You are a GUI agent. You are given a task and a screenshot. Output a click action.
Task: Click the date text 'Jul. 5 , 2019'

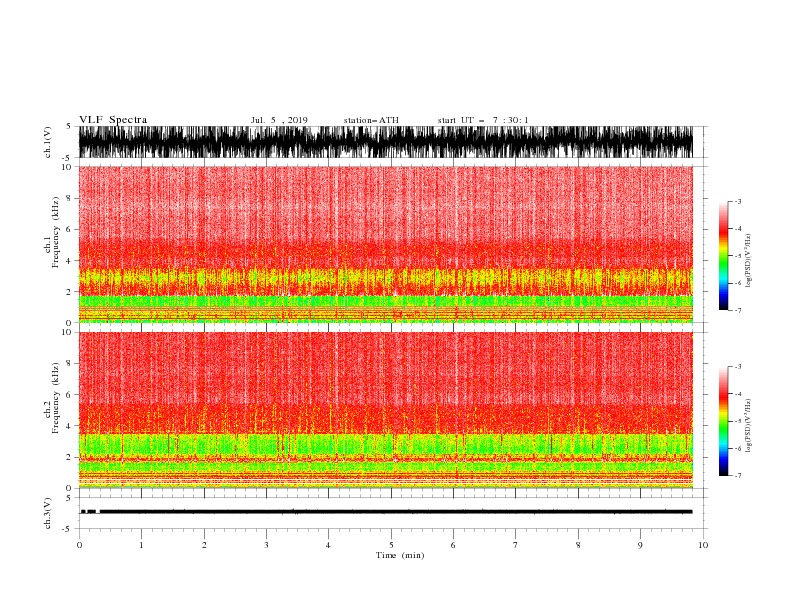(279, 120)
